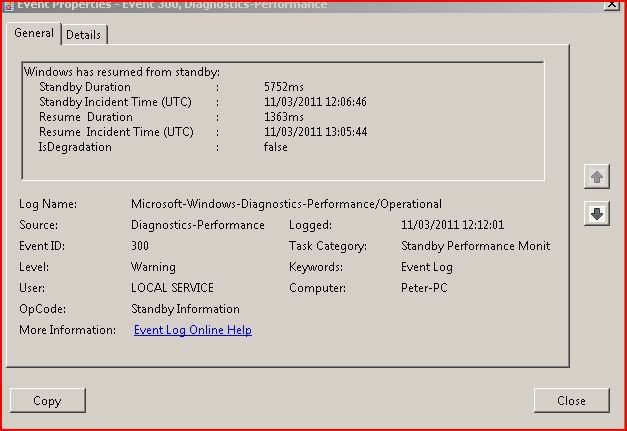The image size is (627, 431).
Task: Click the Task Category label
Action: (328, 246)
